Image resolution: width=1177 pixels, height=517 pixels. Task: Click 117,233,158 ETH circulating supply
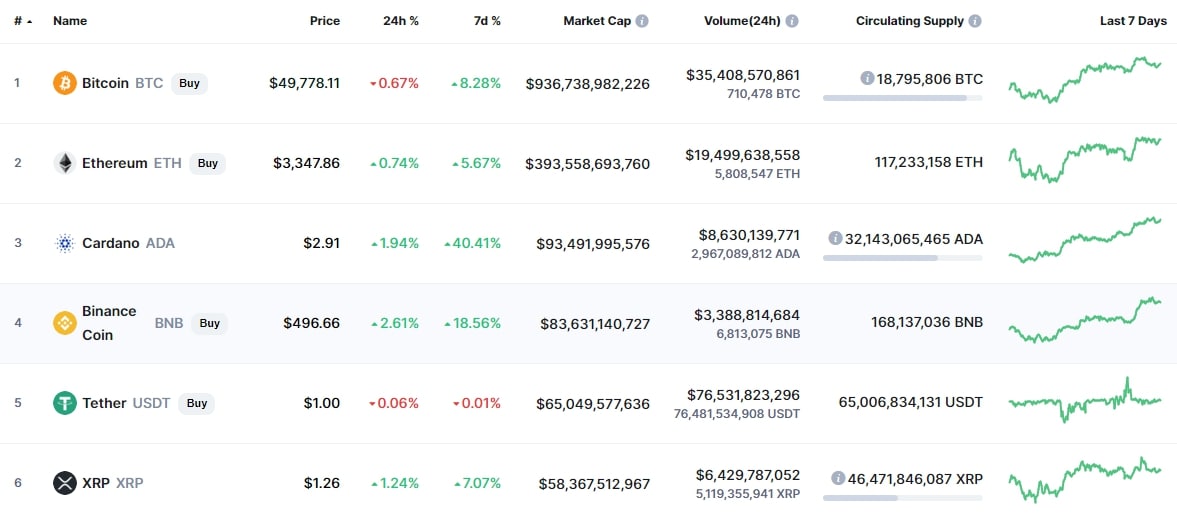929,162
